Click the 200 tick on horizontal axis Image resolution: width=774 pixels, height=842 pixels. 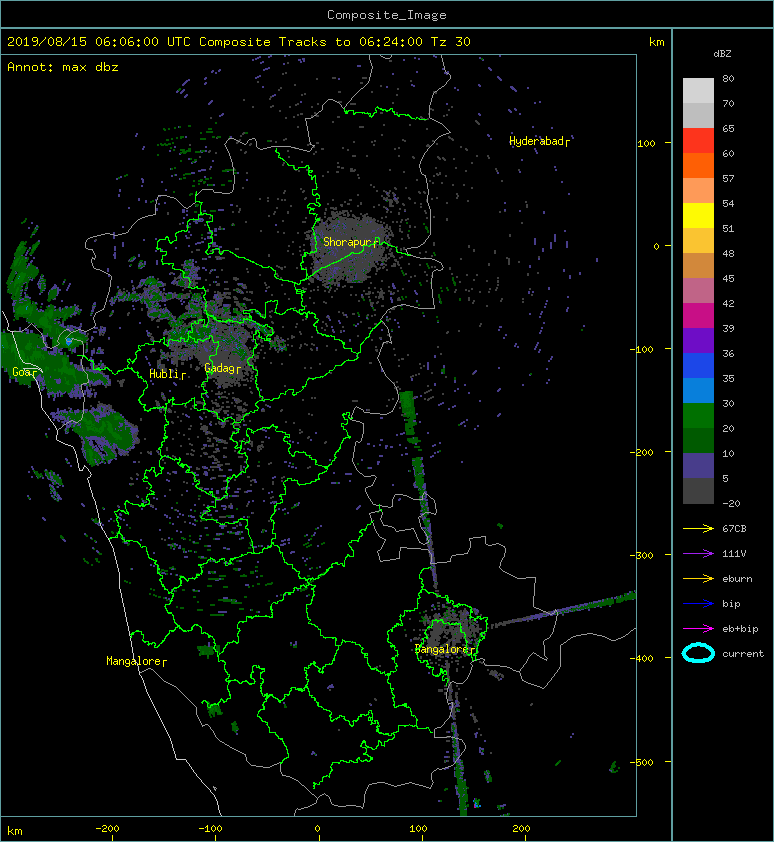pyautogui.click(x=521, y=829)
